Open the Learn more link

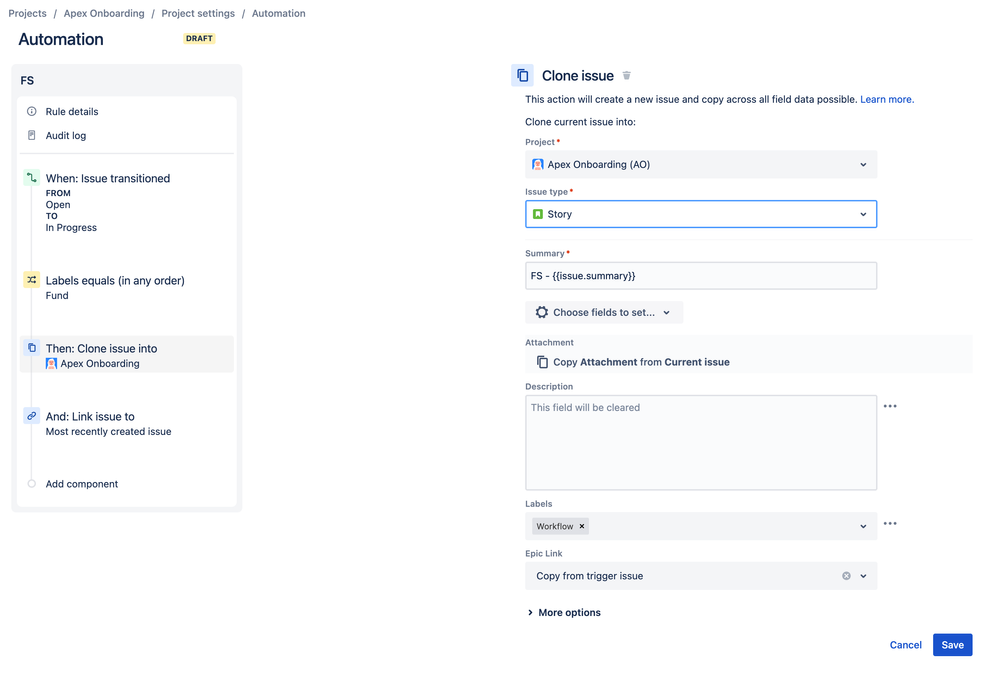tap(887, 99)
